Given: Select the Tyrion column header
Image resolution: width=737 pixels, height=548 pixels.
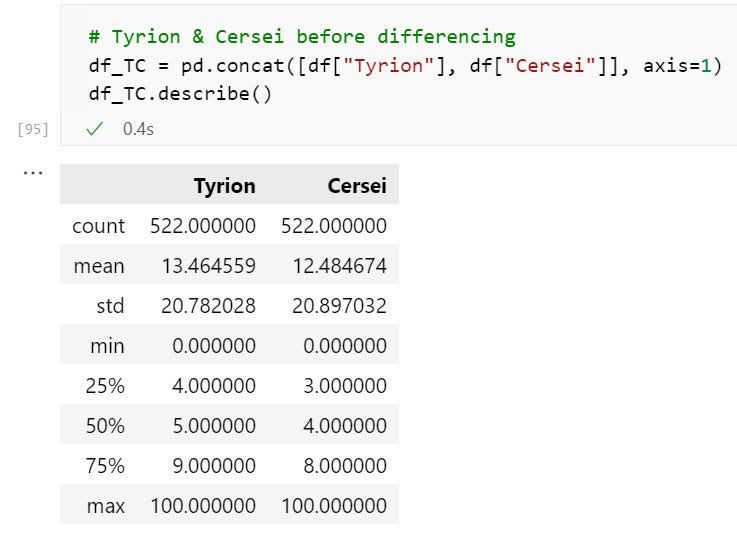Looking at the screenshot, I should [x=224, y=186].
